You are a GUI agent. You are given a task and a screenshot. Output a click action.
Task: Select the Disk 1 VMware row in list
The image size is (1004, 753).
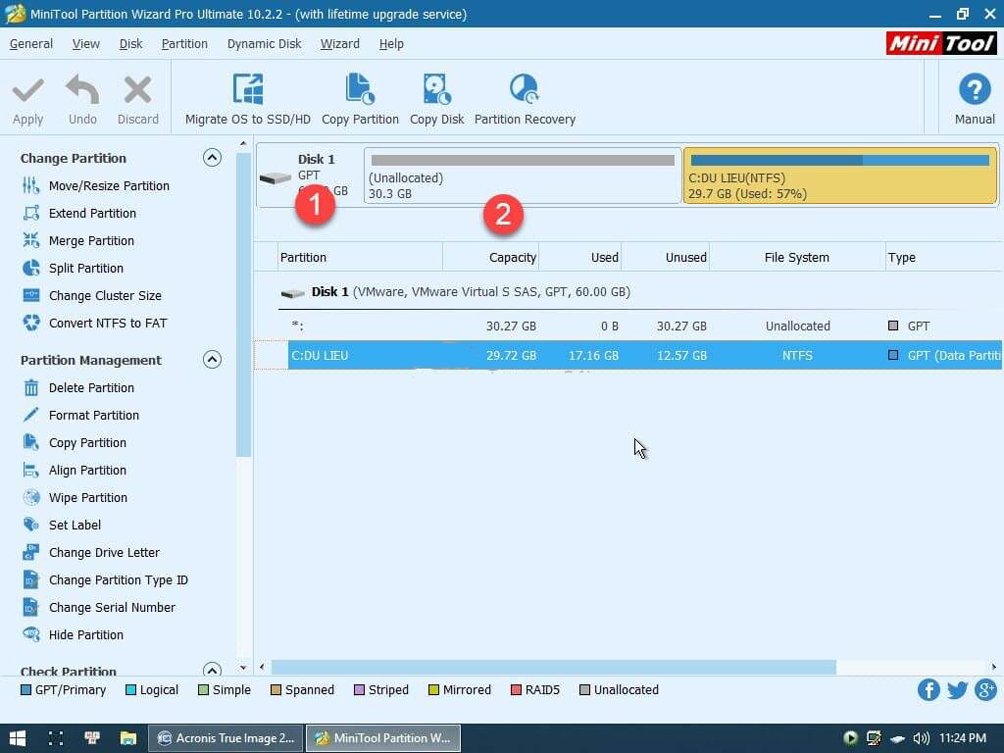[x=628, y=292]
